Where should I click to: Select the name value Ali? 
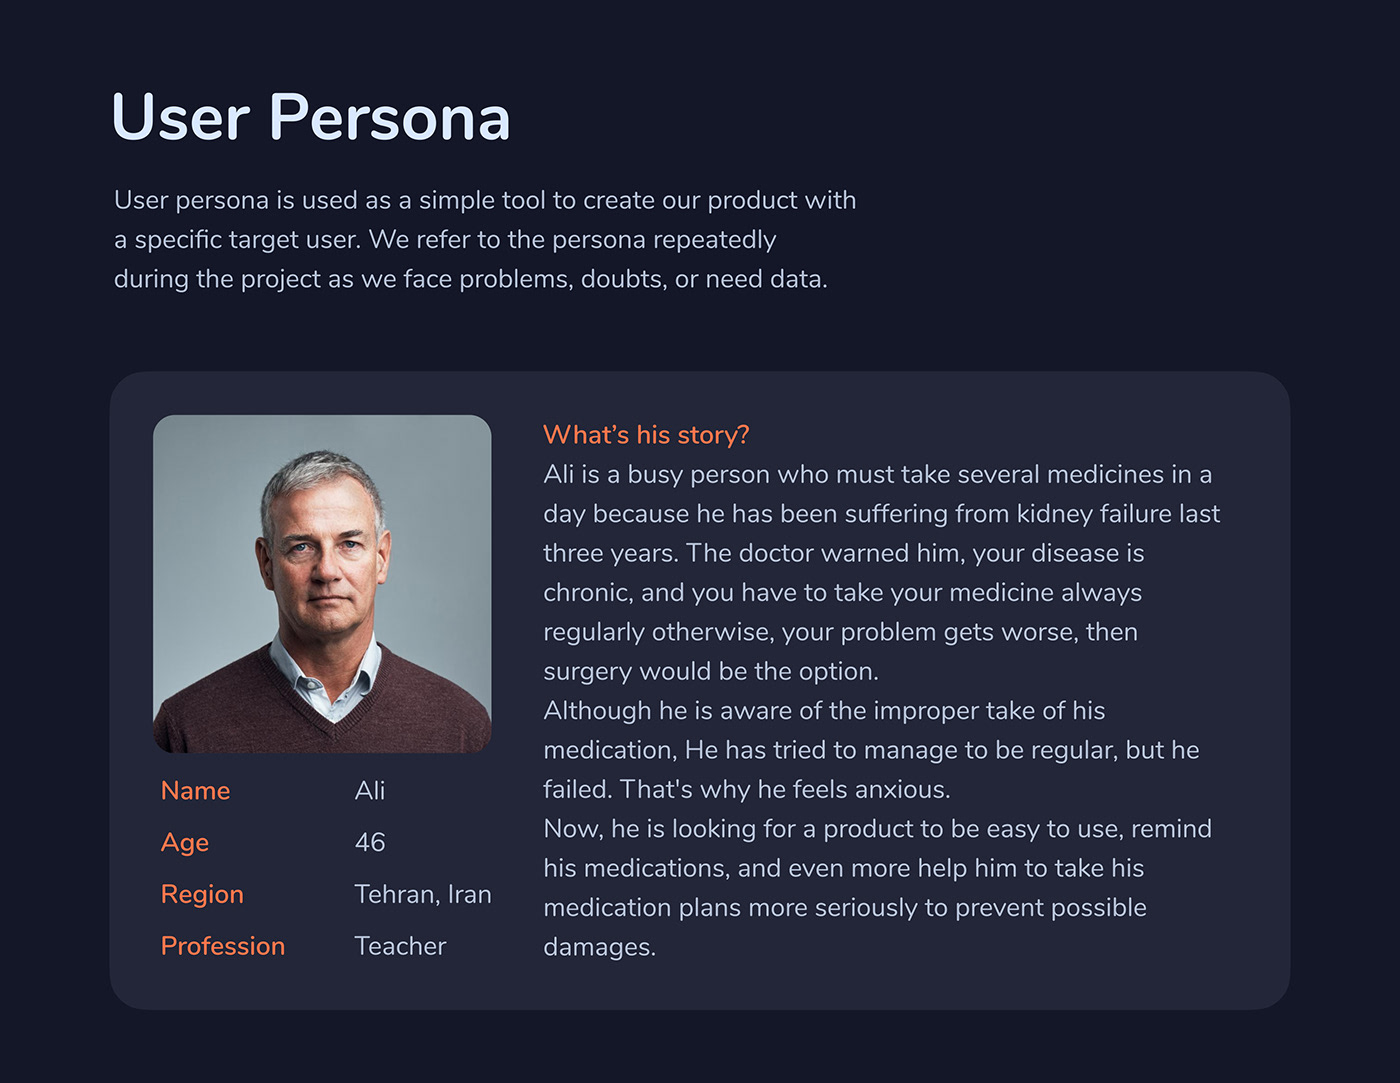[x=370, y=791]
